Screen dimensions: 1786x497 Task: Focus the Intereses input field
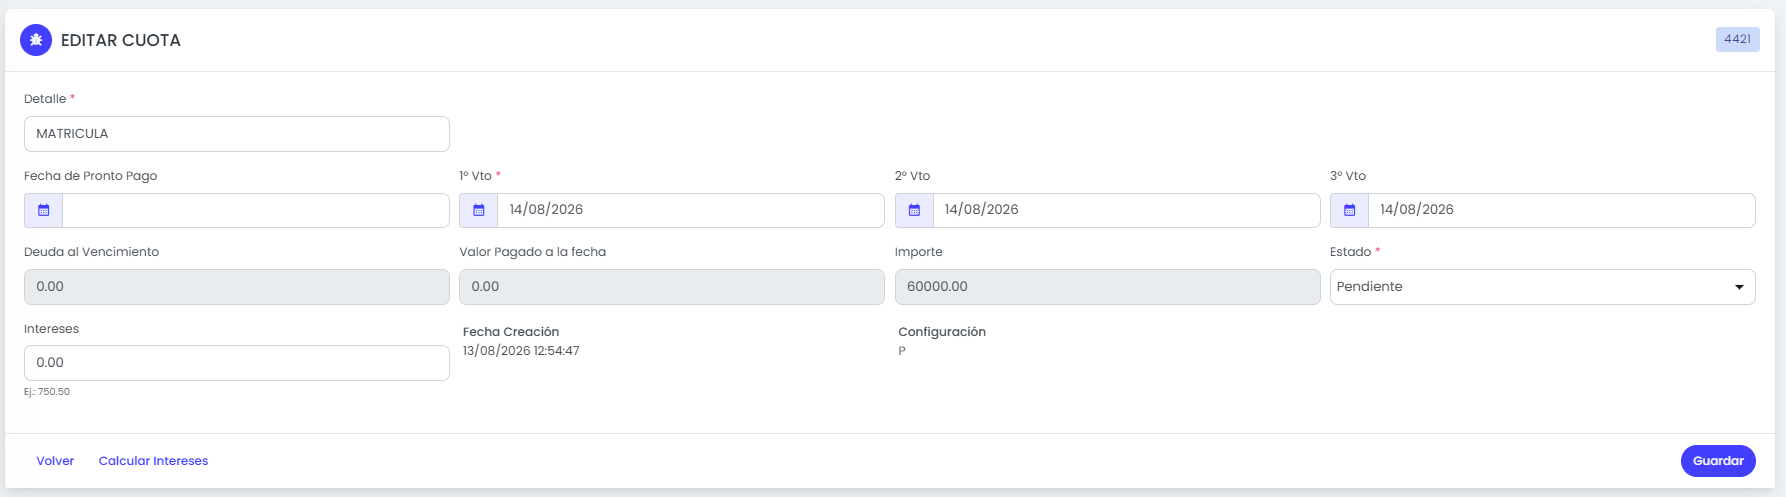[x=237, y=363]
